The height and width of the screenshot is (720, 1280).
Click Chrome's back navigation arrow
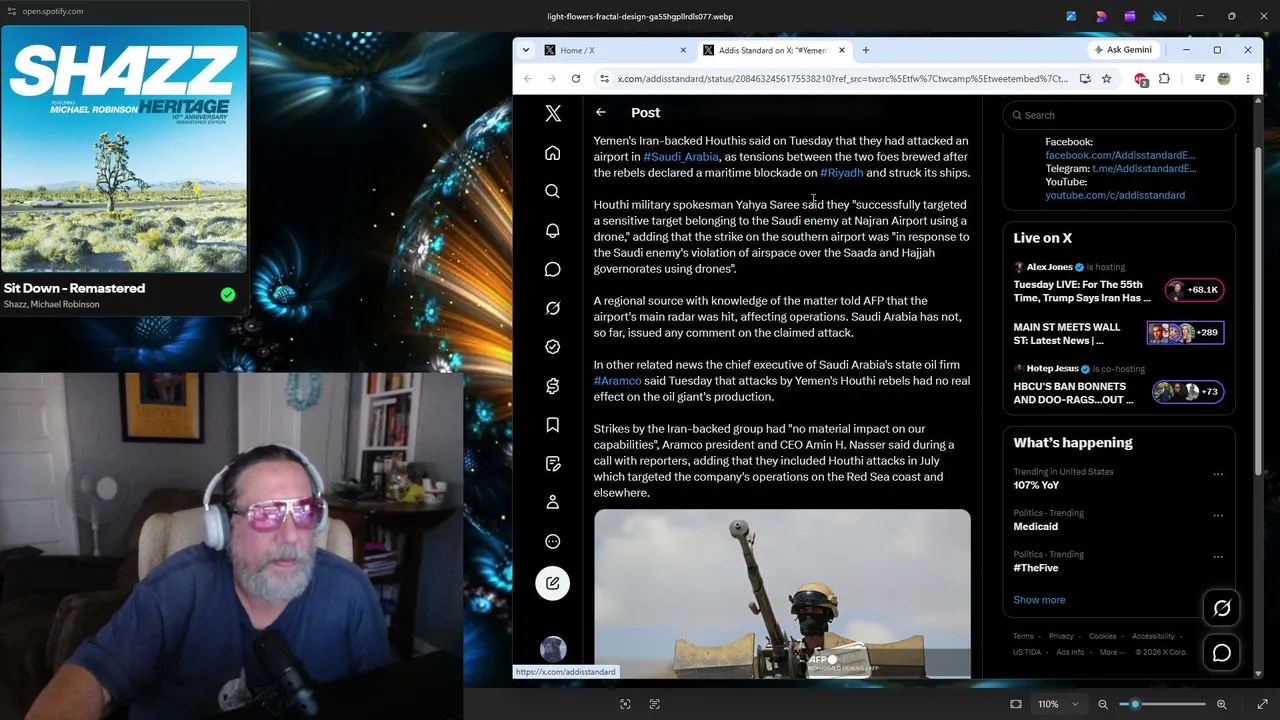coord(528,79)
